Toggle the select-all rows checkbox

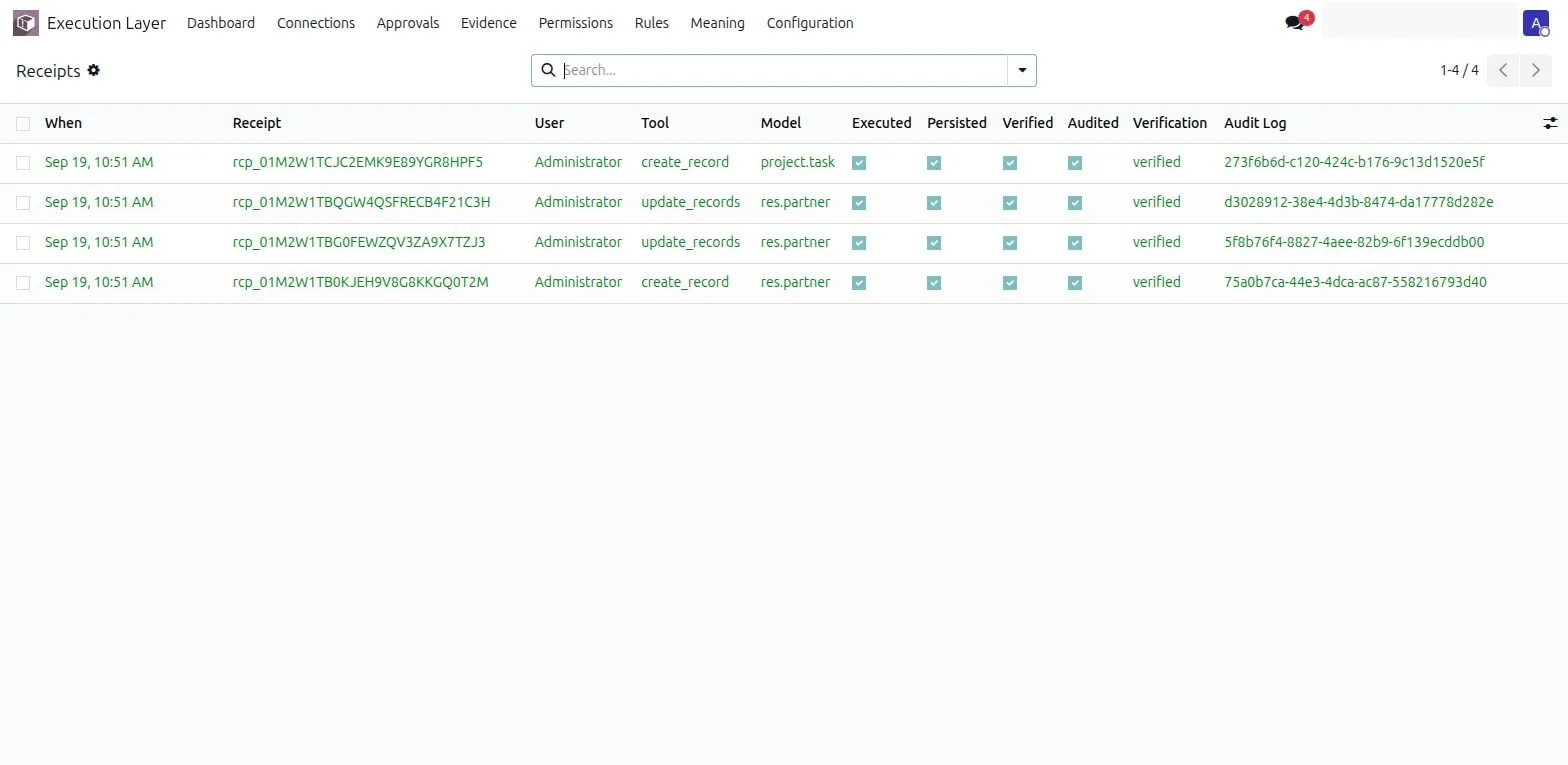23,123
